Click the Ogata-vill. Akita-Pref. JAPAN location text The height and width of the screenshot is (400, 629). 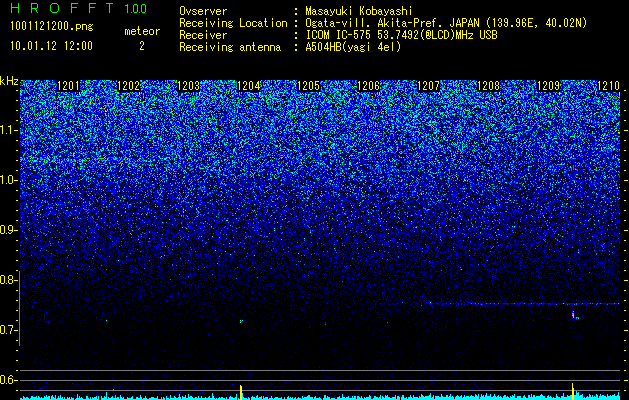pos(446,23)
